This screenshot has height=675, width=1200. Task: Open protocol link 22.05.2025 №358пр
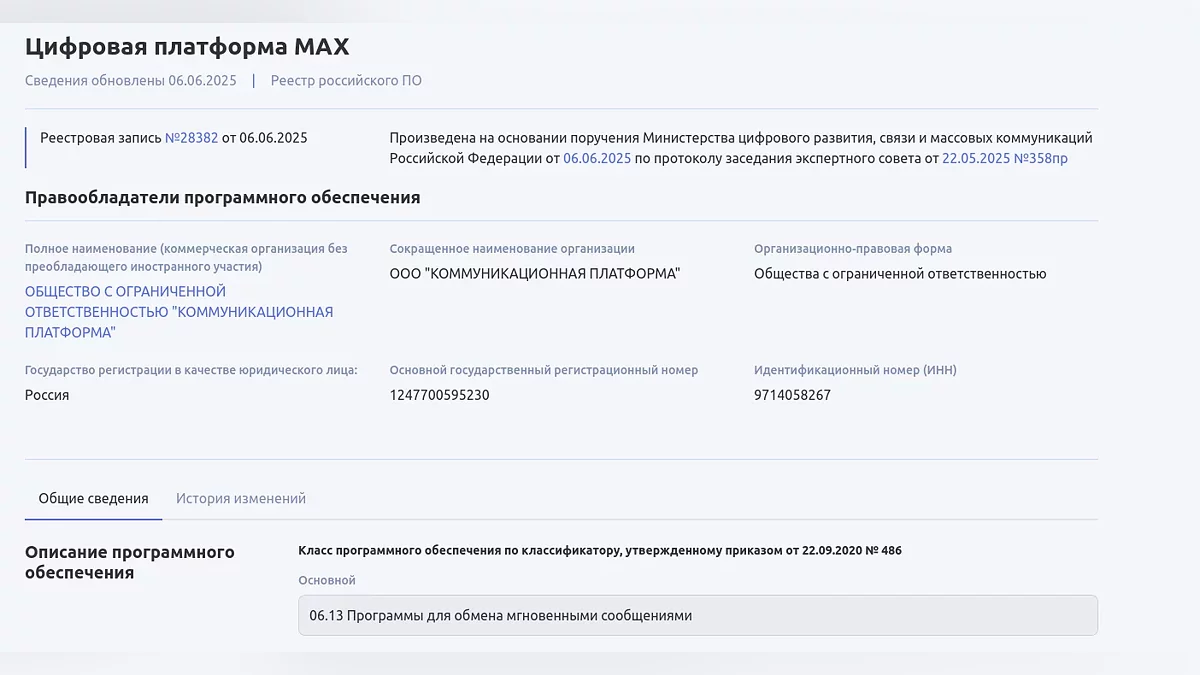coord(1004,158)
